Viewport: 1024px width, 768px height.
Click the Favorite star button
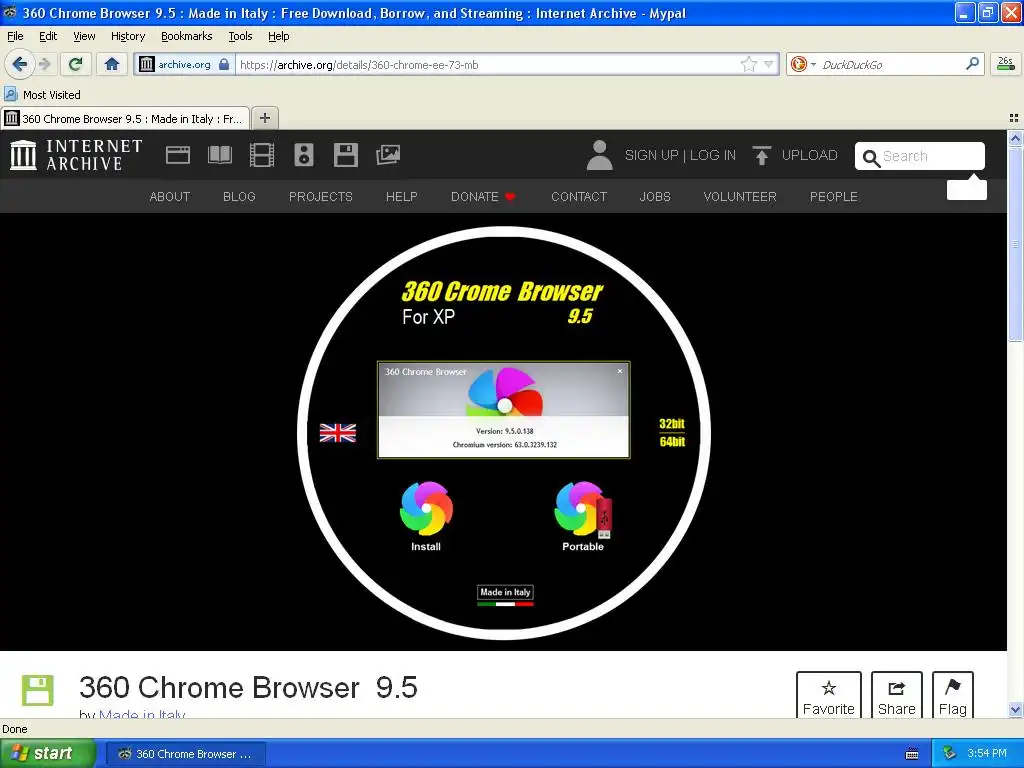pos(829,696)
